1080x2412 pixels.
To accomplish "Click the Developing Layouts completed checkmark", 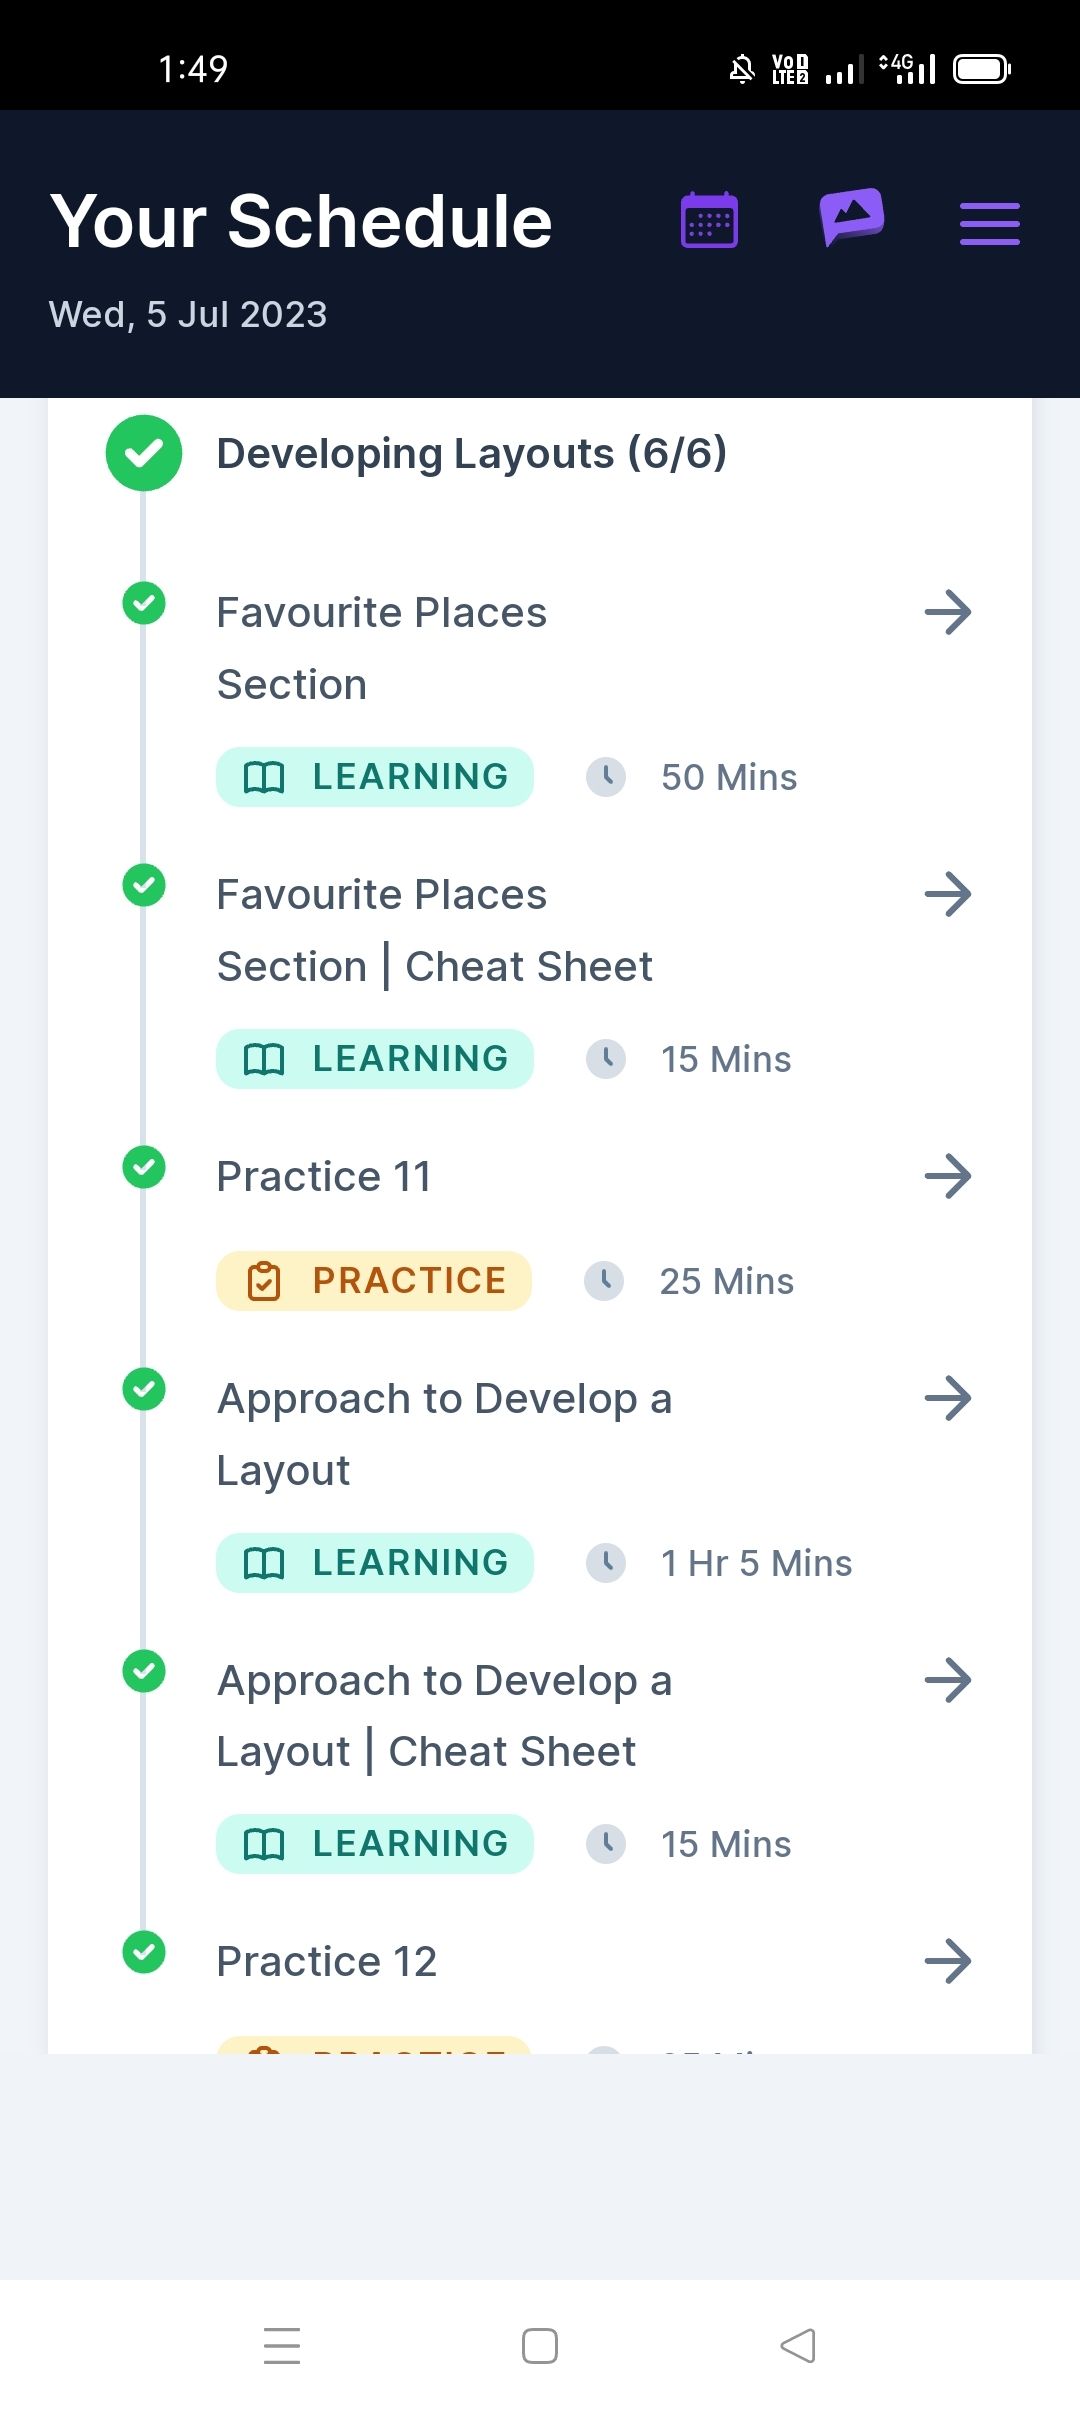I will [144, 453].
